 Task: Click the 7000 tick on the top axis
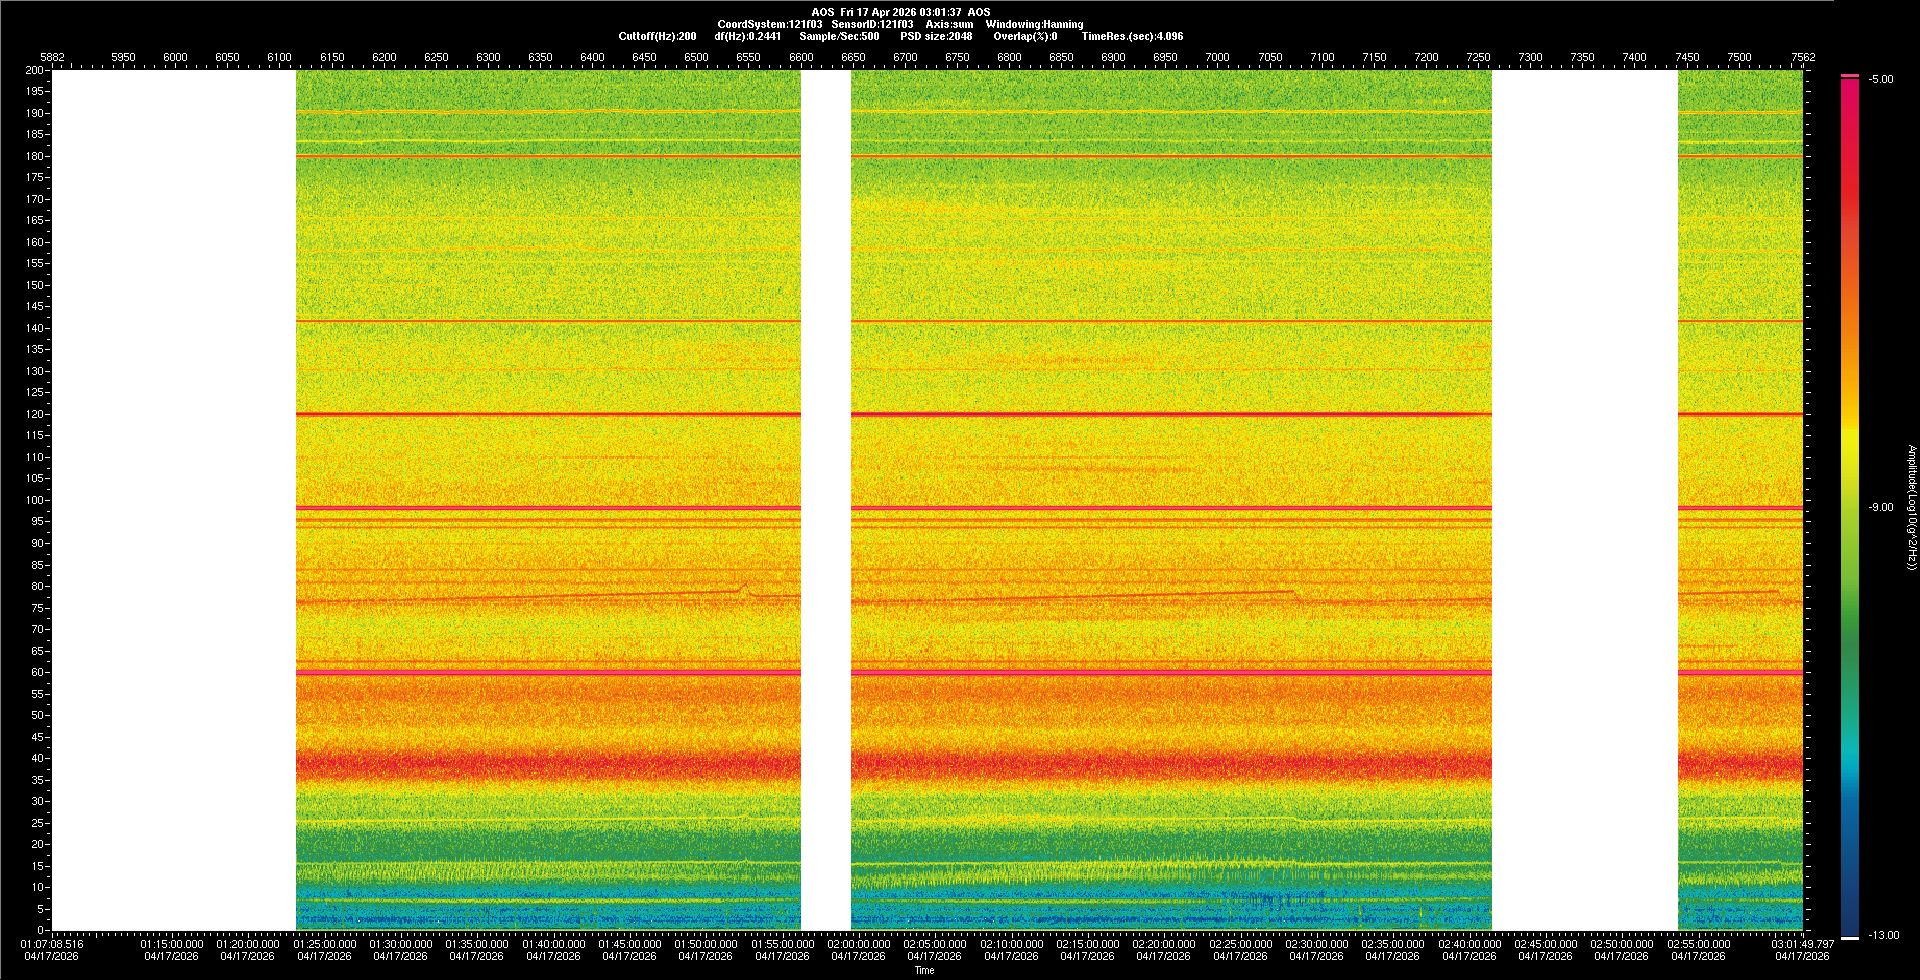click(x=1217, y=57)
